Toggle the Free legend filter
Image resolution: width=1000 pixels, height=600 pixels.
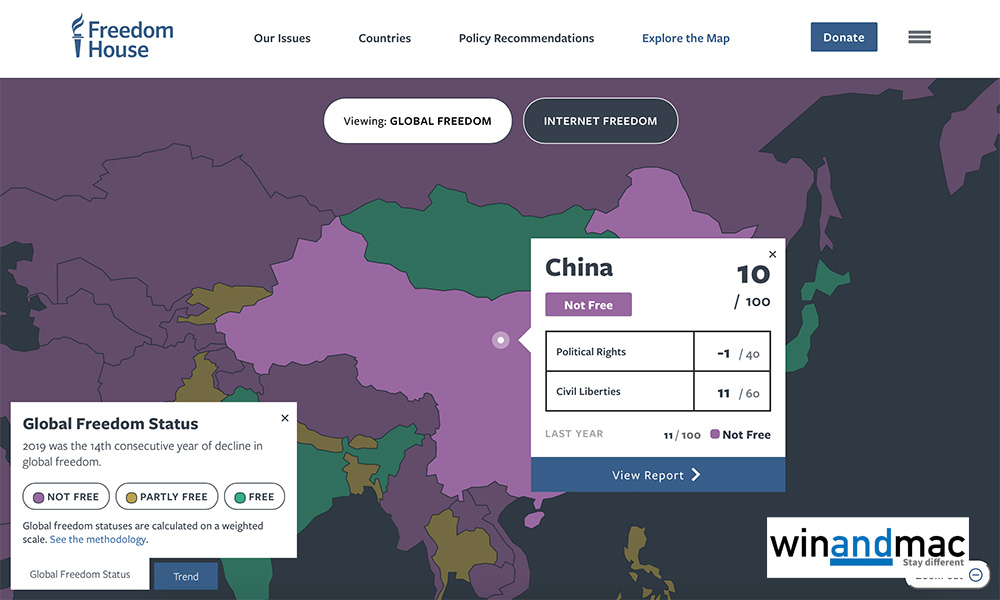pyautogui.click(x=254, y=497)
